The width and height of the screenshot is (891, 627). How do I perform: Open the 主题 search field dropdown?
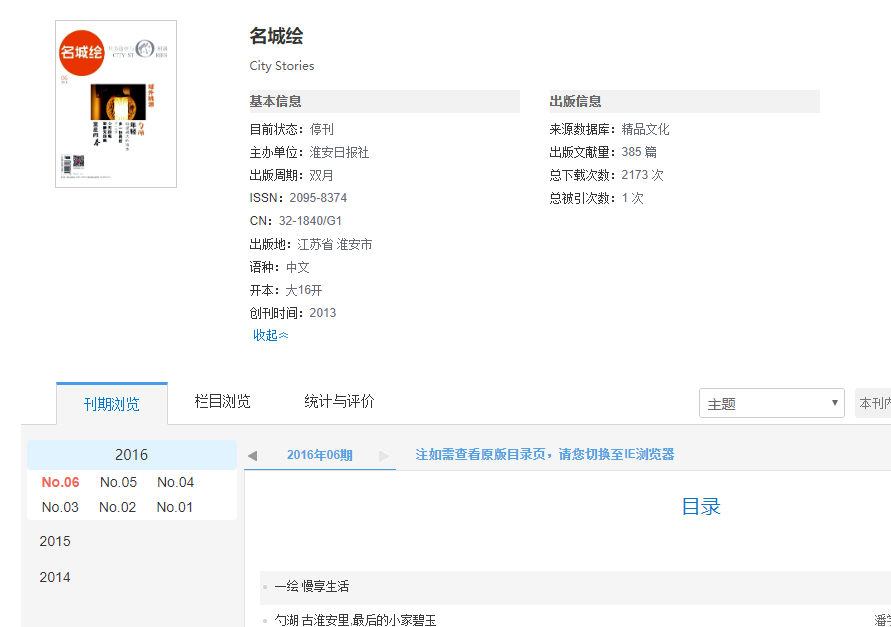(x=771, y=404)
